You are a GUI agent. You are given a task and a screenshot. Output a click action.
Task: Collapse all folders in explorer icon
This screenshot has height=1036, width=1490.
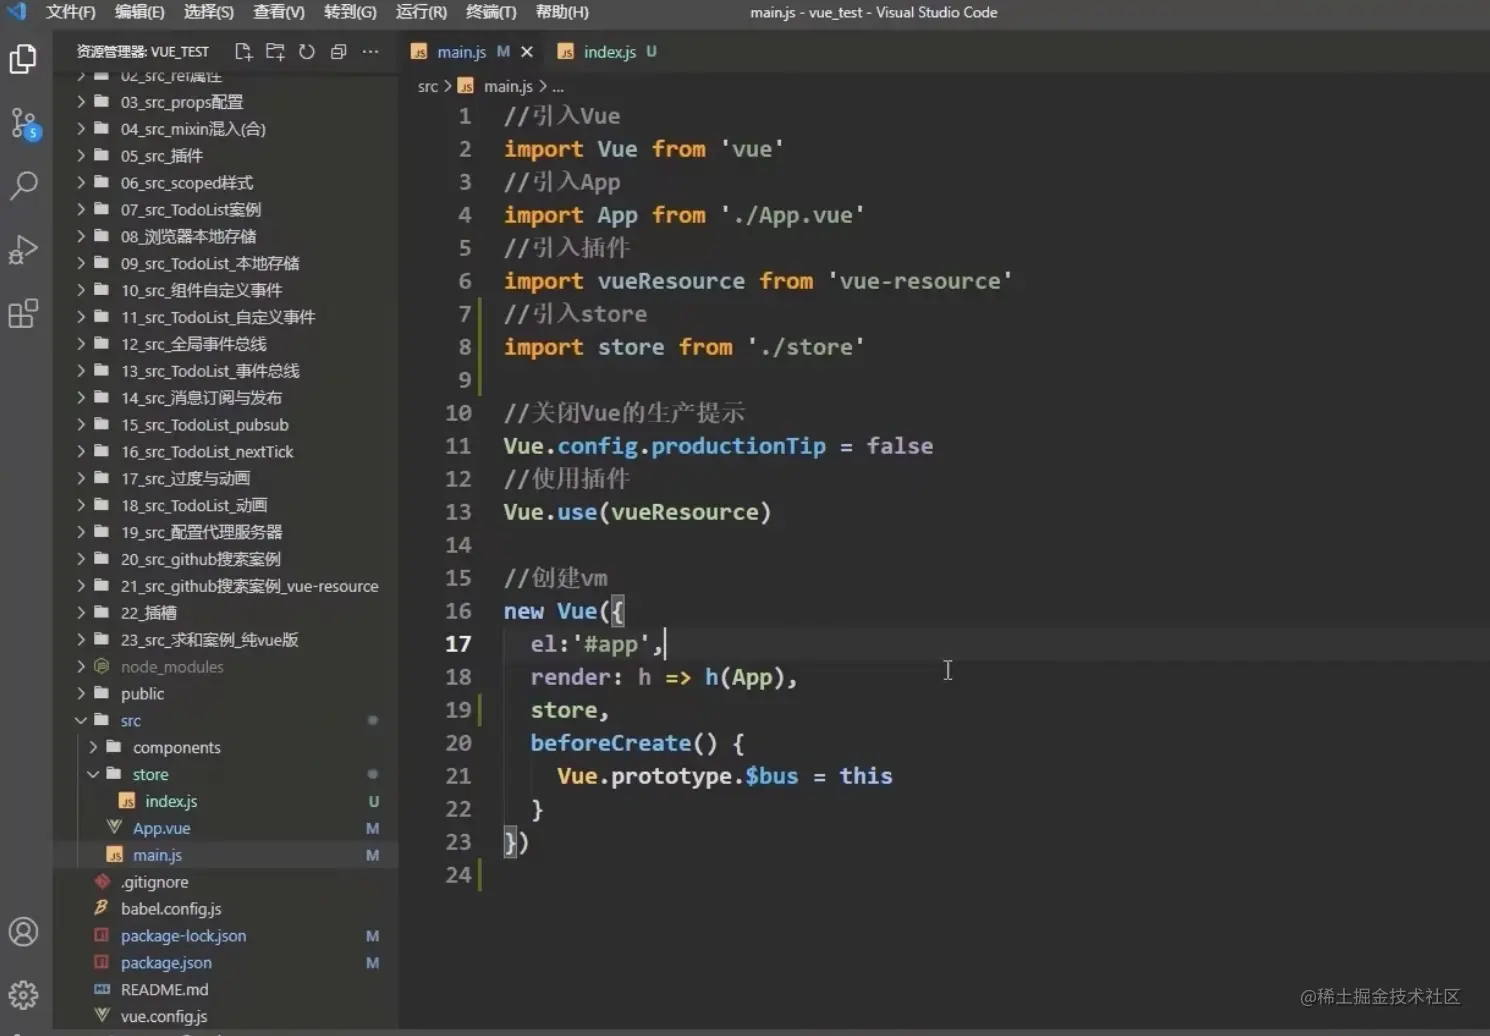click(x=339, y=52)
